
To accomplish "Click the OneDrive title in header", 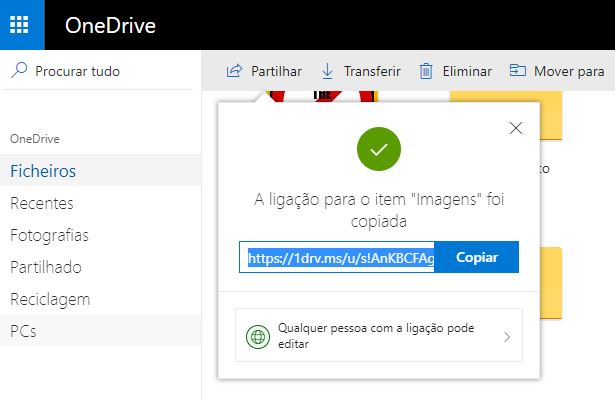I will pyautogui.click(x=110, y=26).
